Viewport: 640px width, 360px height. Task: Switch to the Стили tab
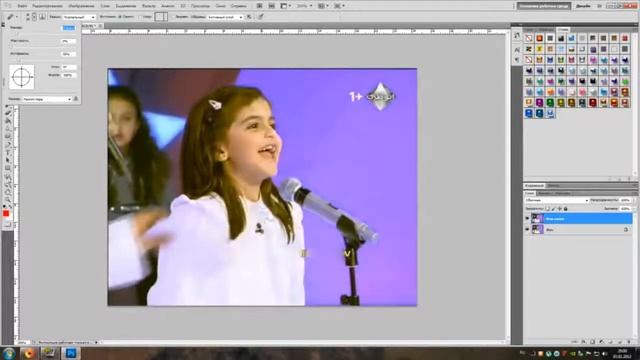pyautogui.click(x=563, y=29)
